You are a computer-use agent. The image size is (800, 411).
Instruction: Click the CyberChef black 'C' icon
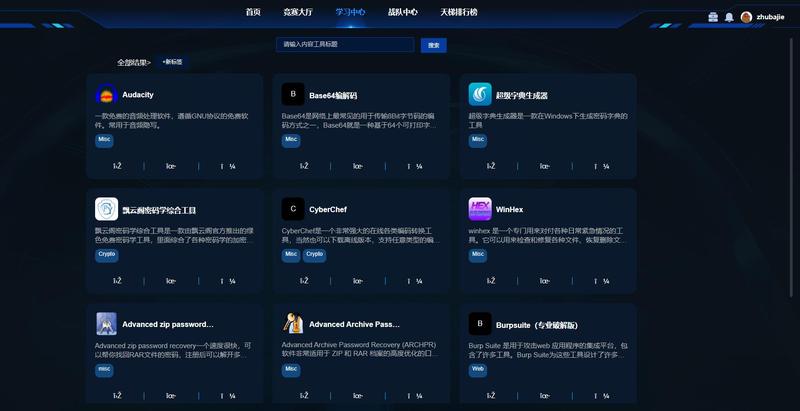tap(293, 209)
